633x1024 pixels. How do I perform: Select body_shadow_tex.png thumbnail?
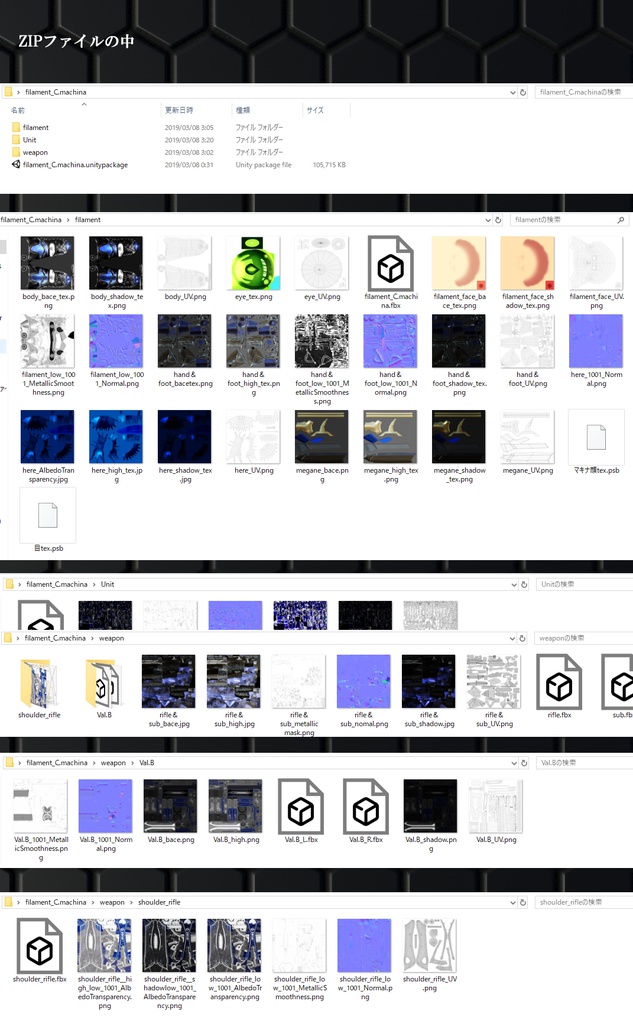point(116,272)
